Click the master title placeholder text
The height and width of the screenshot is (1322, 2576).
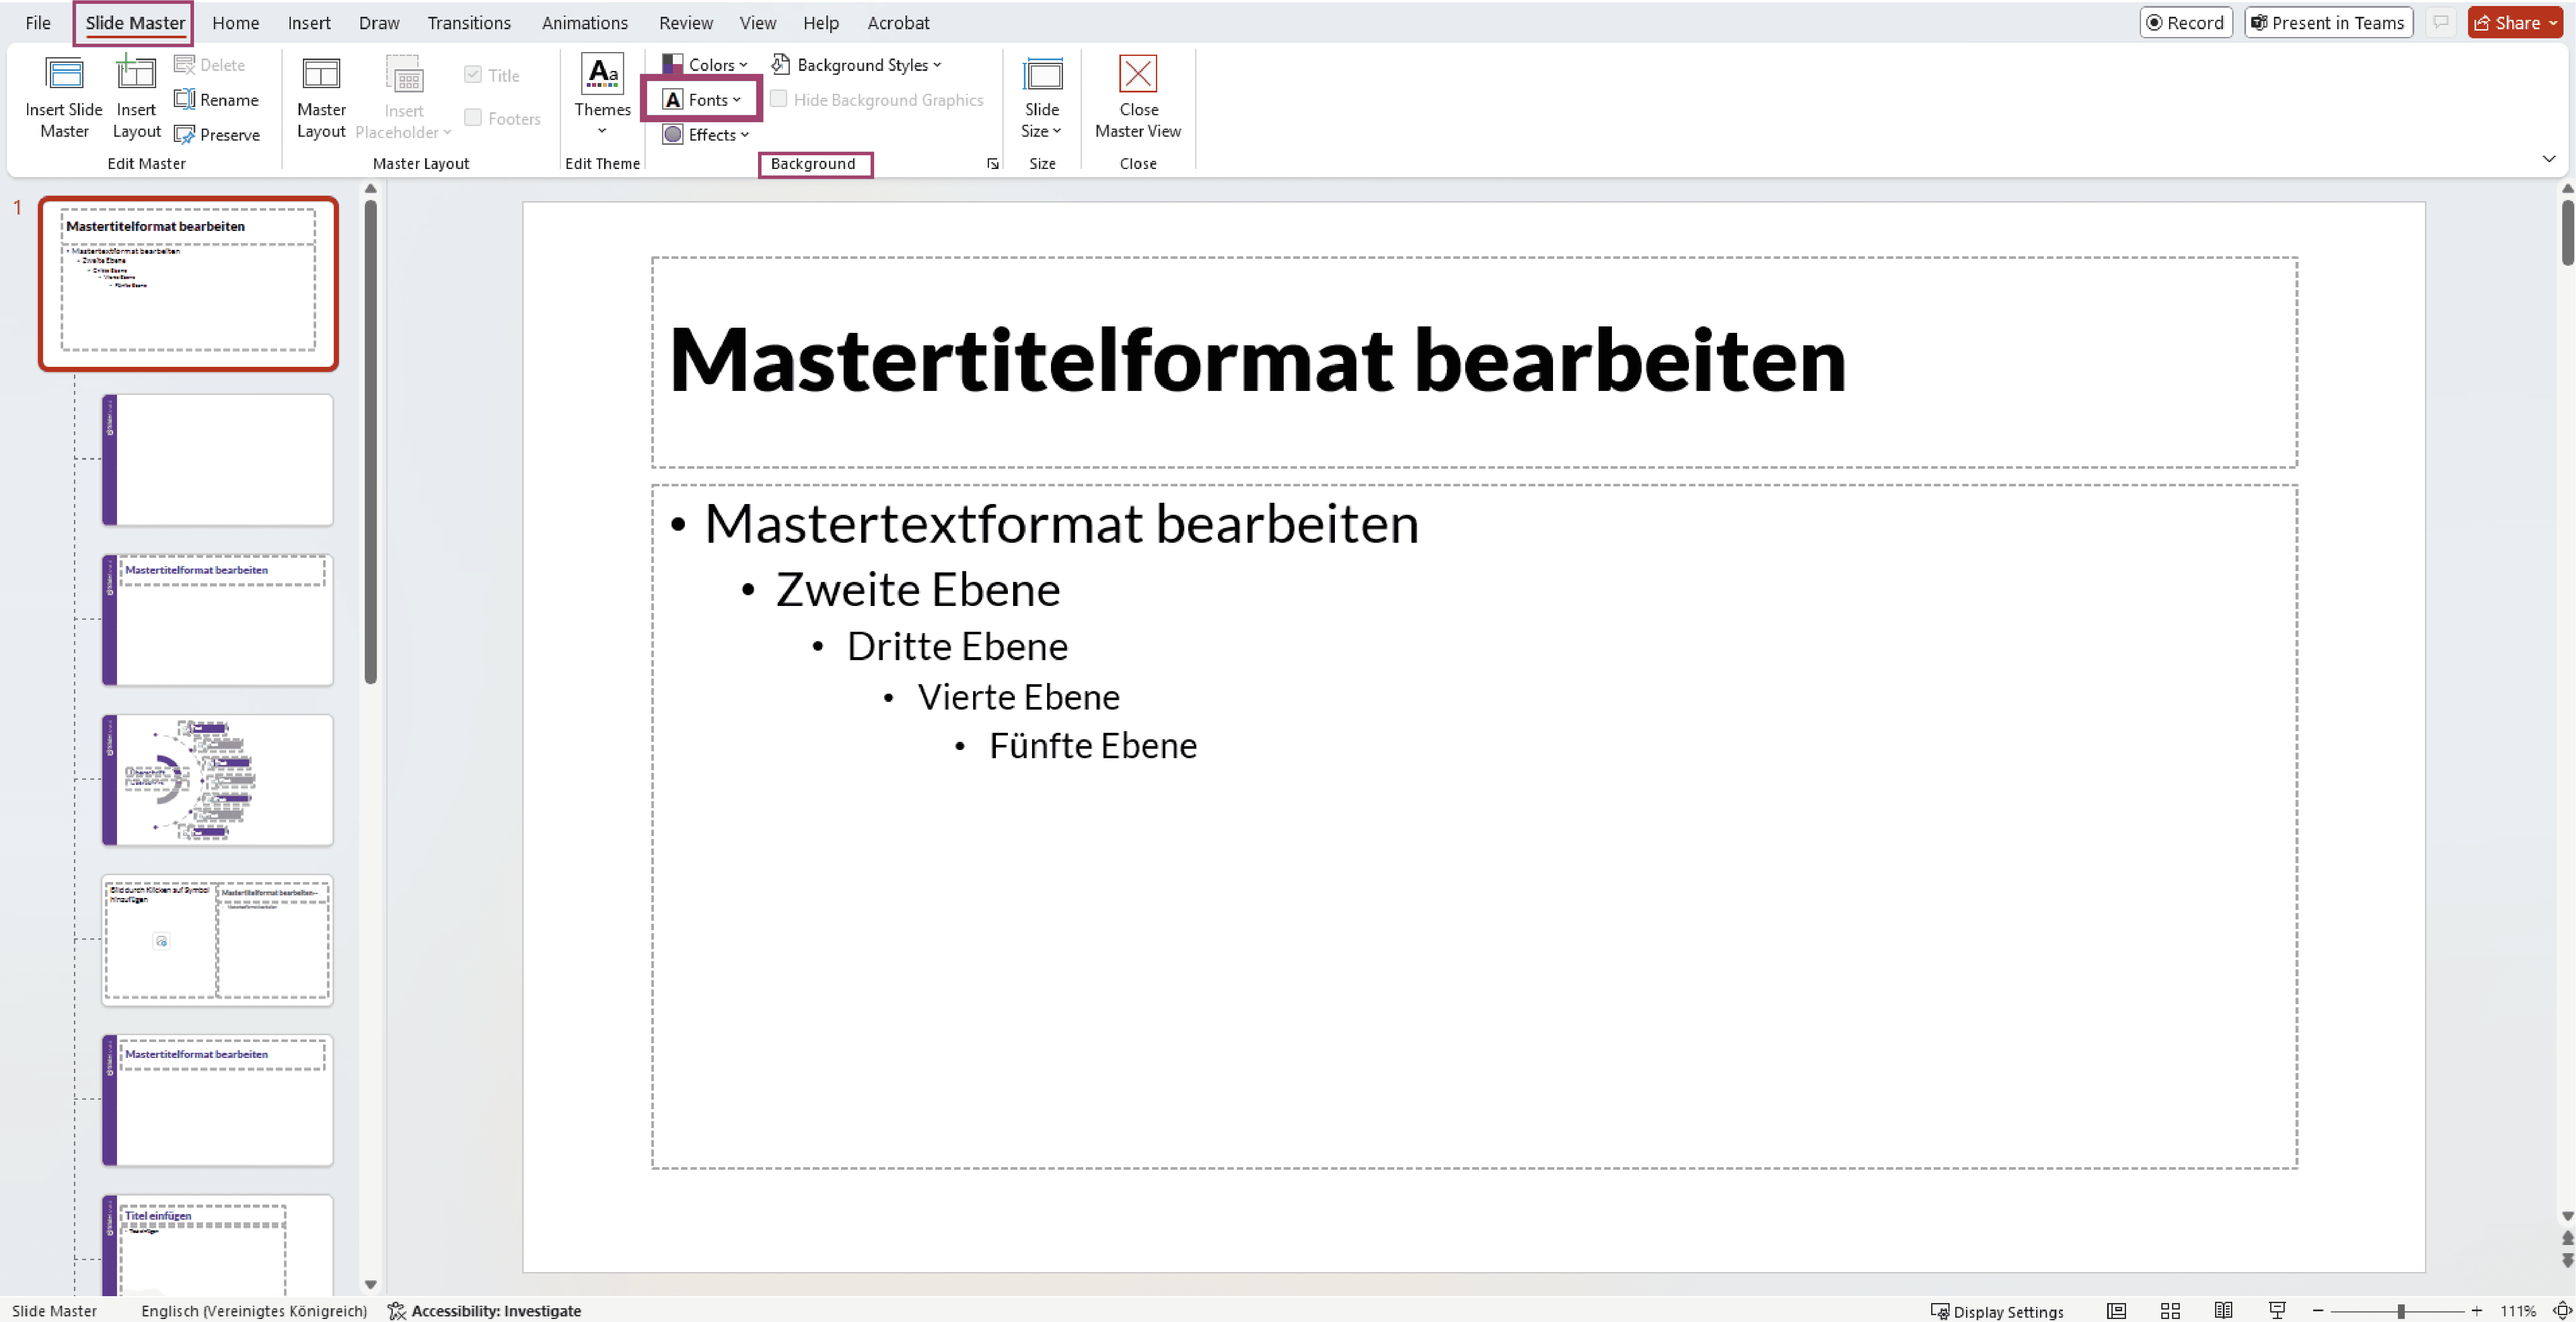1257,360
